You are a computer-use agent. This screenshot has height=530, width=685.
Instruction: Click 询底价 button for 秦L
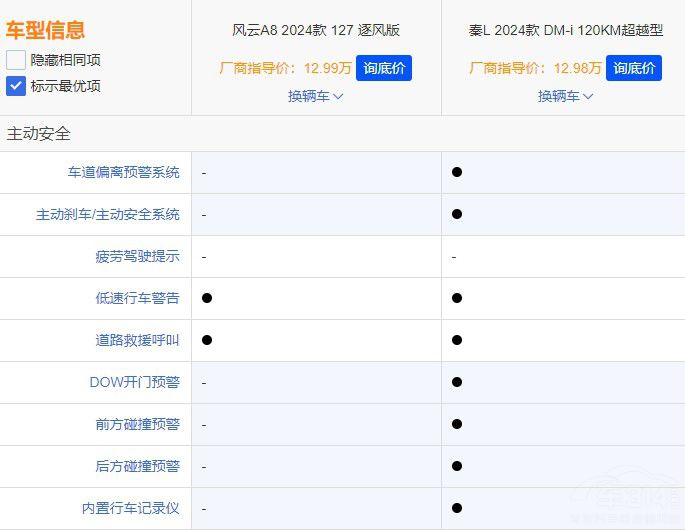tap(634, 68)
